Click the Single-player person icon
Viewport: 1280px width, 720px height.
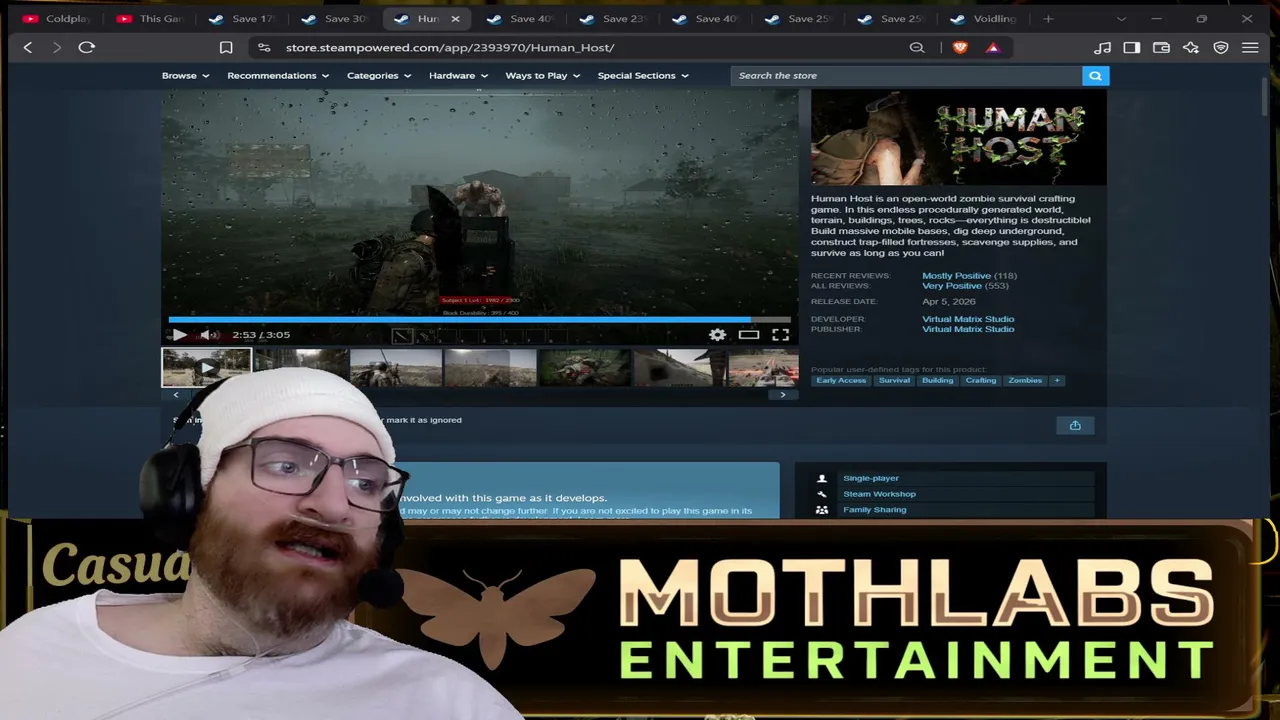click(x=822, y=478)
